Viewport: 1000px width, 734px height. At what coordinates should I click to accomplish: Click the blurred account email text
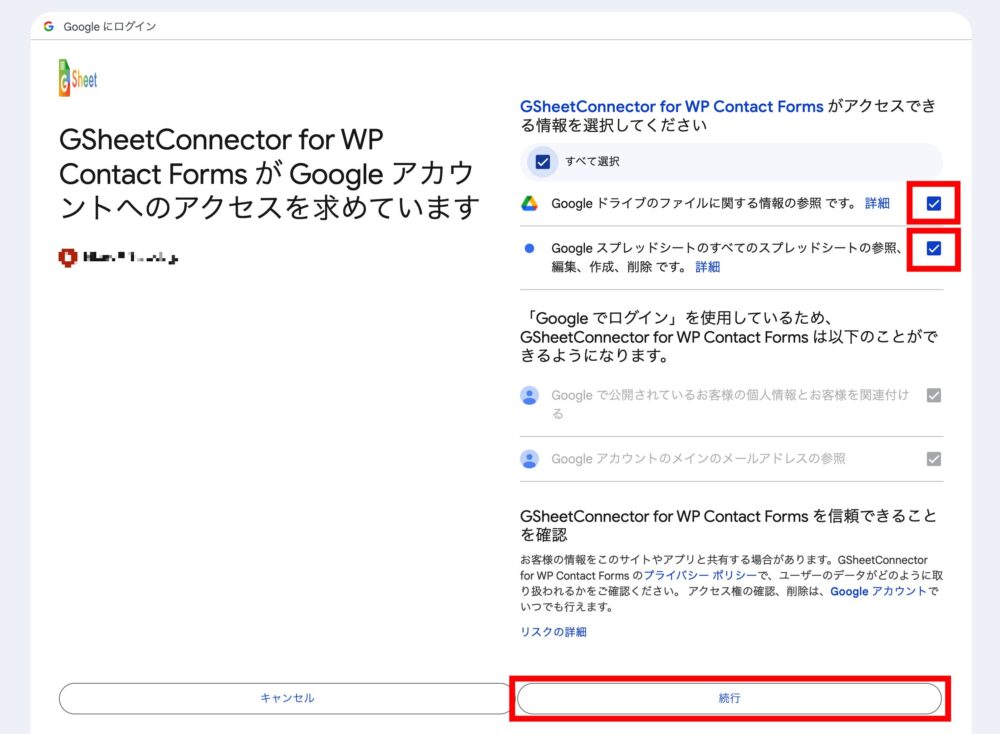point(130,257)
